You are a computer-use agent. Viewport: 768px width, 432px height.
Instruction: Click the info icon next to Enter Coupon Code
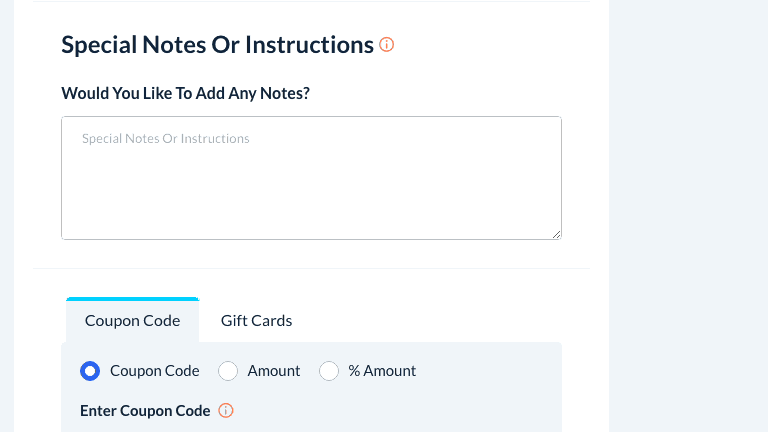click(226, 411)
